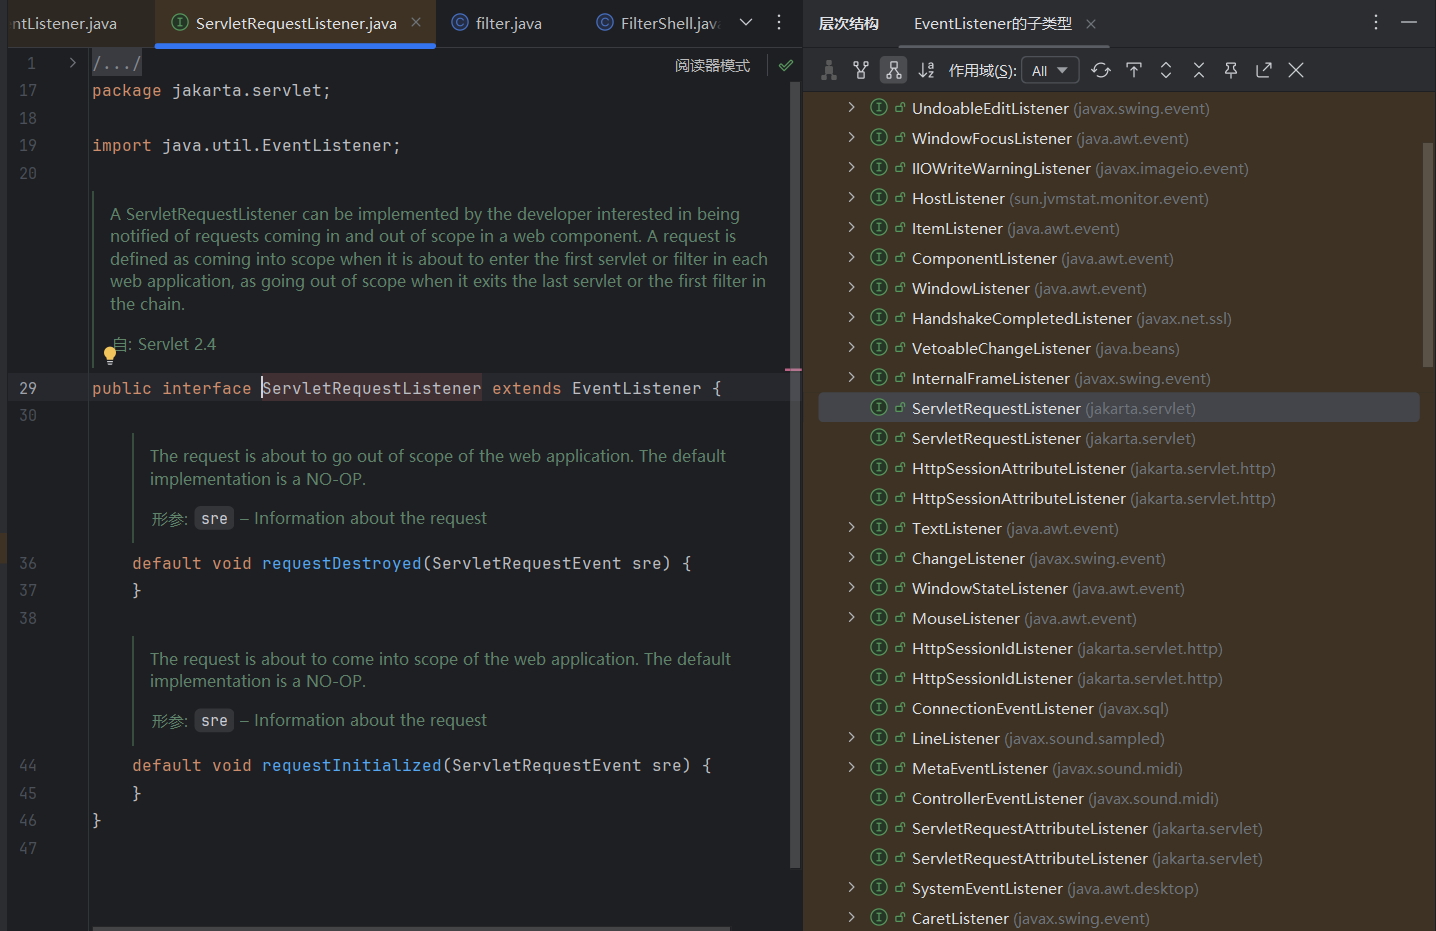Expand the TextListener tree node
1436x931 pixels.
point(851,528)
